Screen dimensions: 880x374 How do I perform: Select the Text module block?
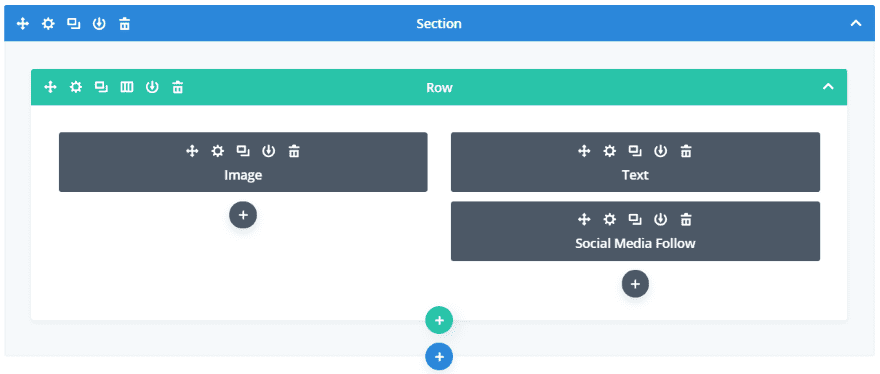(635, 162)
